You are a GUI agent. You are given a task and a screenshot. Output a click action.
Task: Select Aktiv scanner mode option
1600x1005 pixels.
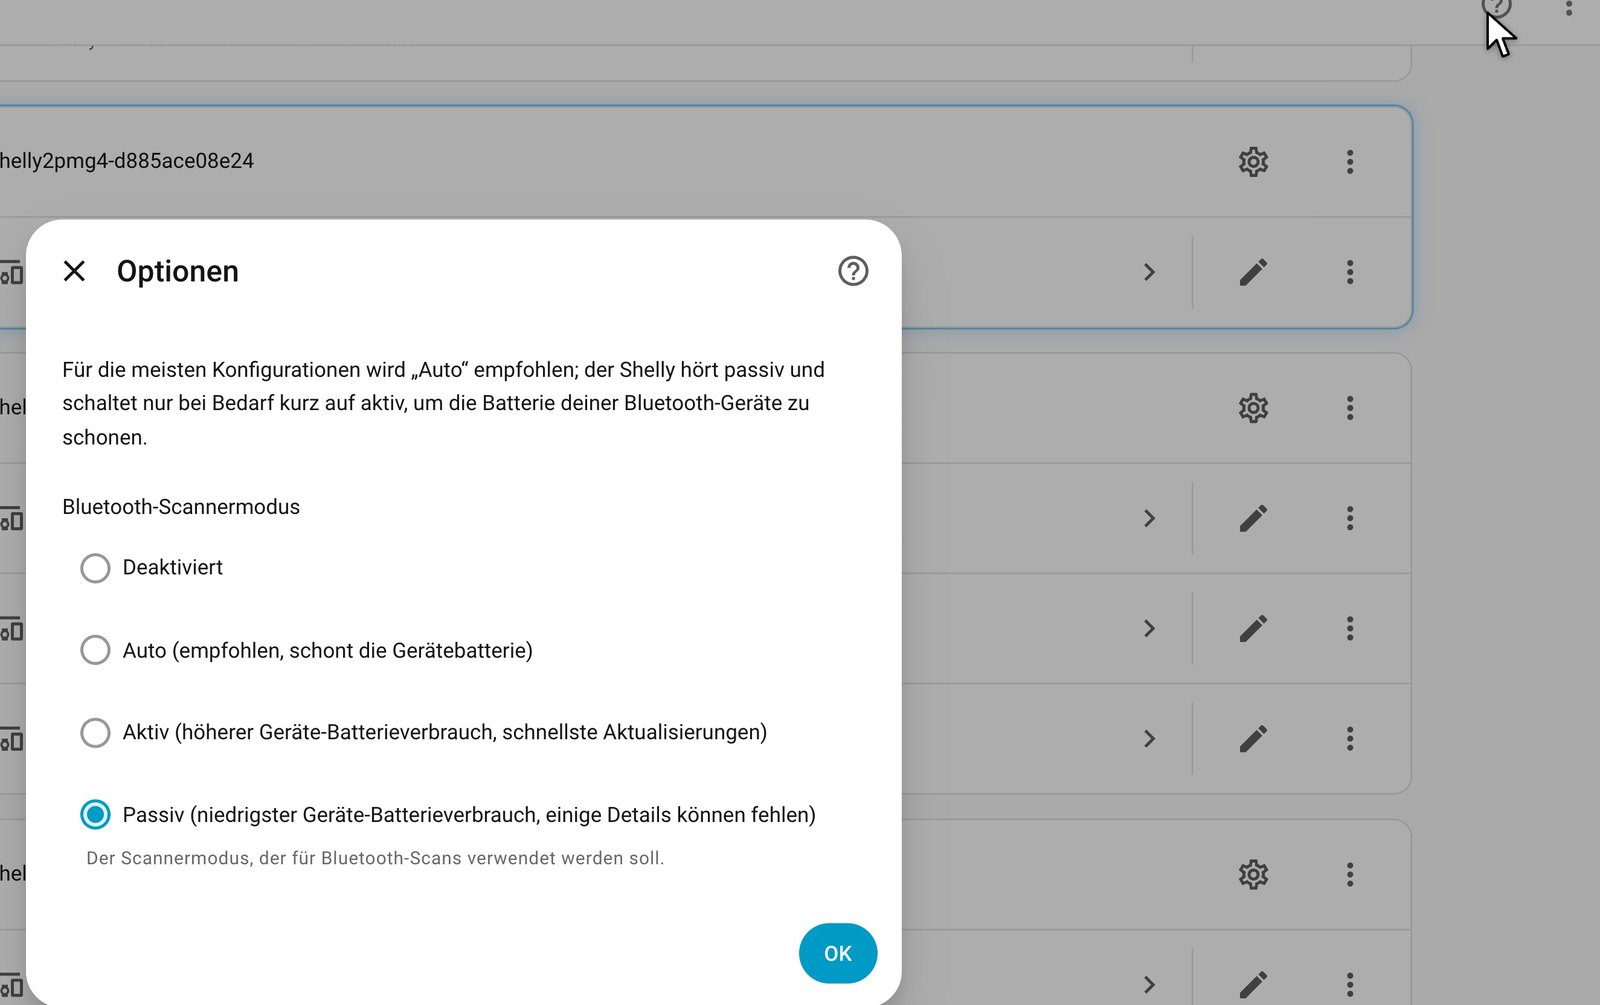[95, 733]
